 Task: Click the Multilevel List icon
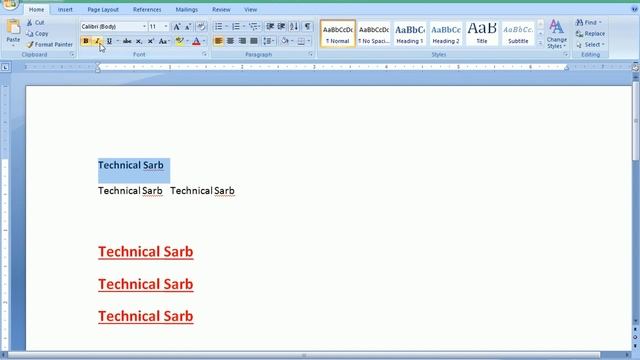(254, 27)
